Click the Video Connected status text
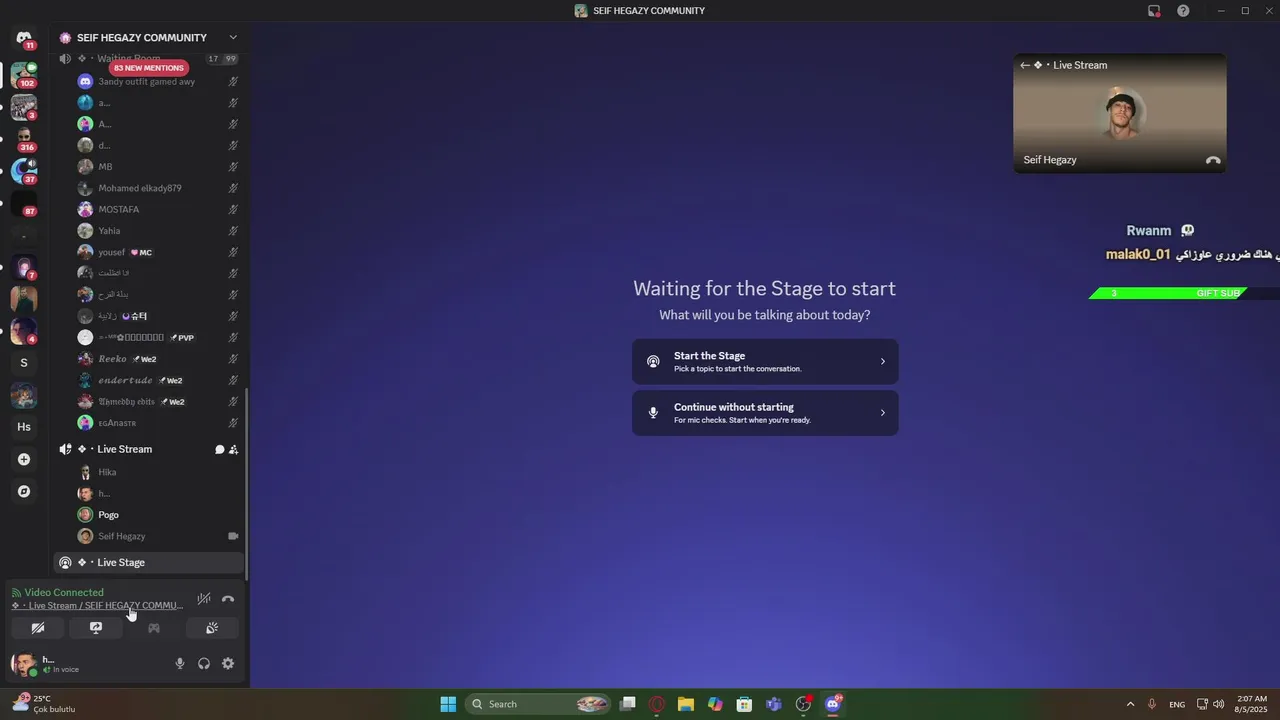Image resolution: width=1280 pixels, height=720 pixels. [x=64, y=592]
